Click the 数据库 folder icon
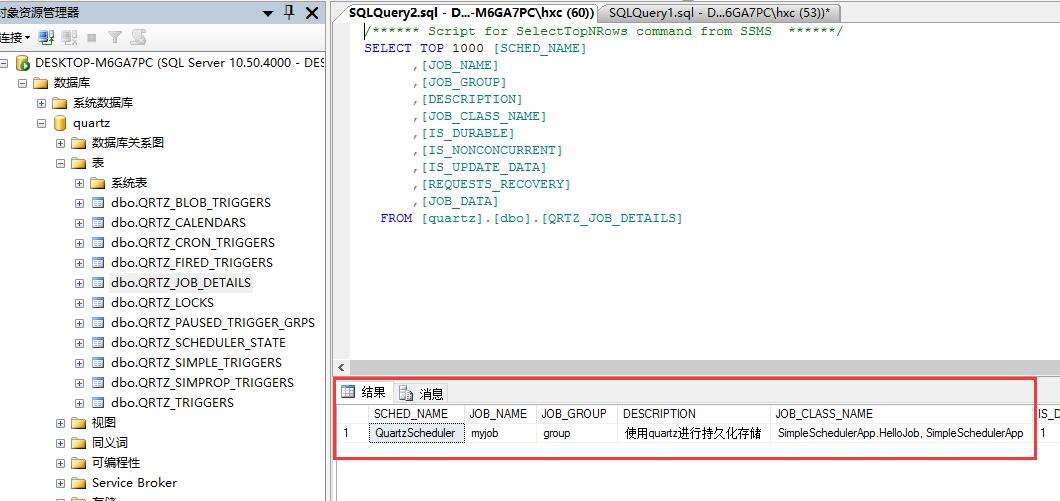Image resolution: width=1060 pixels, height=501 pixels. [x=41, y=83]
